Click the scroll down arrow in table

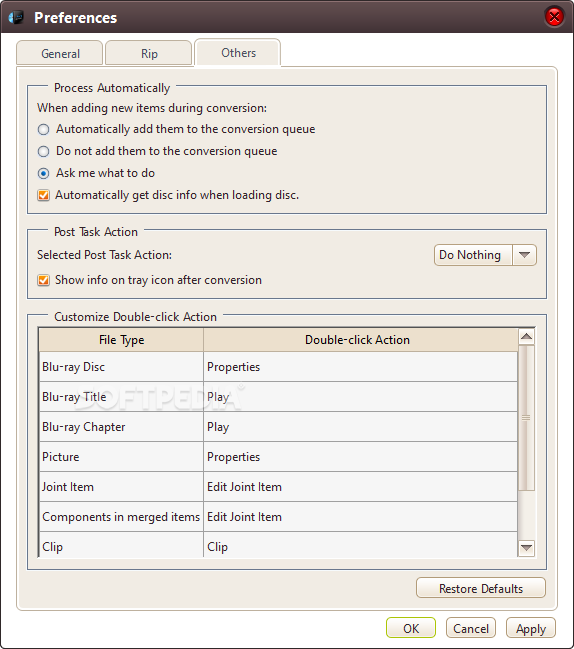coord(526,548)
